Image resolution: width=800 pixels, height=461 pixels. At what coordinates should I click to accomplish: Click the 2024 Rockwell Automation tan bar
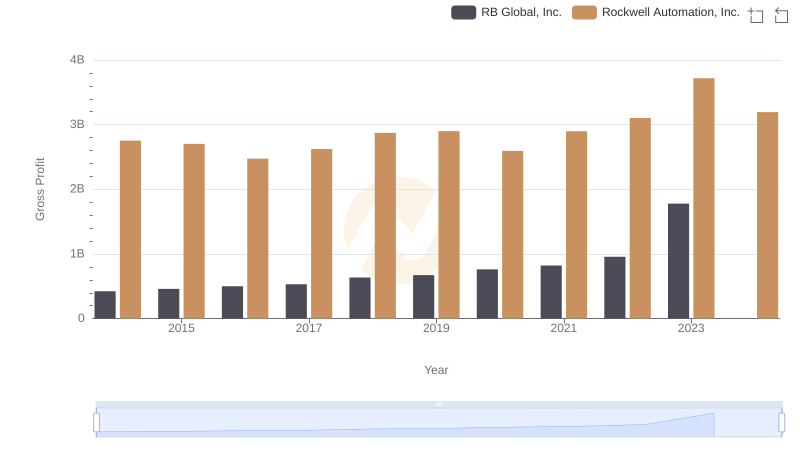767,215
